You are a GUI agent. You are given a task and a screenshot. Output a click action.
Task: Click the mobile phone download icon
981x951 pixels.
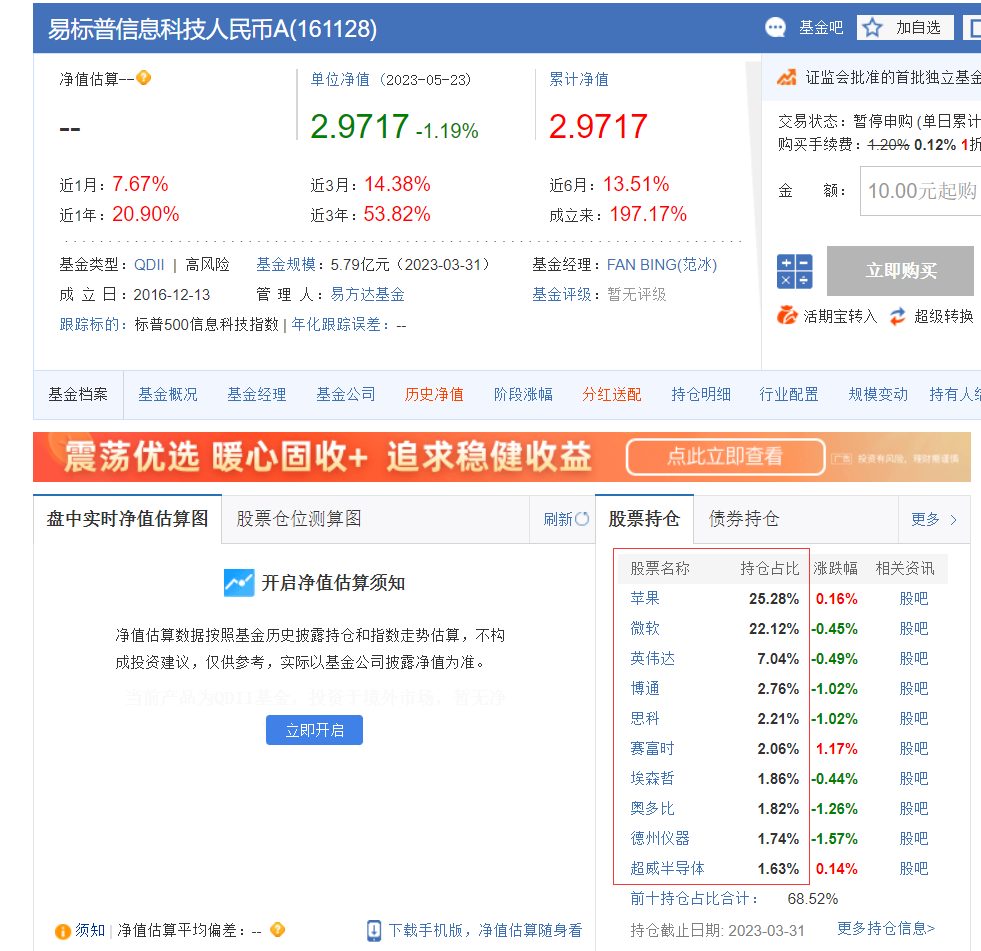click(x=374, y=930)
